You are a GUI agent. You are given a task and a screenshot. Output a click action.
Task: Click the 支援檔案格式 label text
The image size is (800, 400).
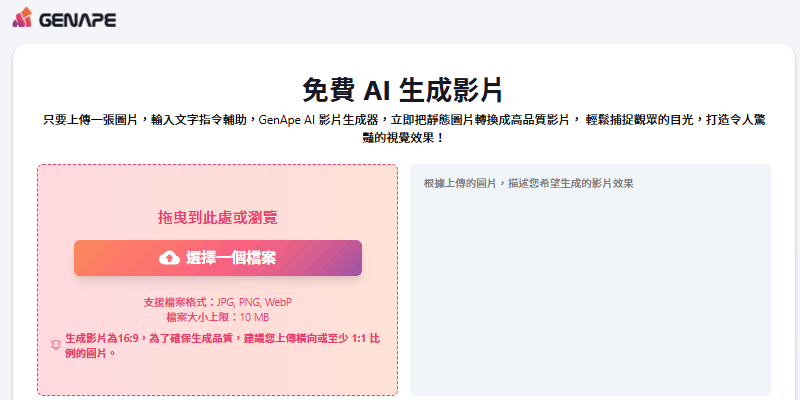click(x=177, y=302)
